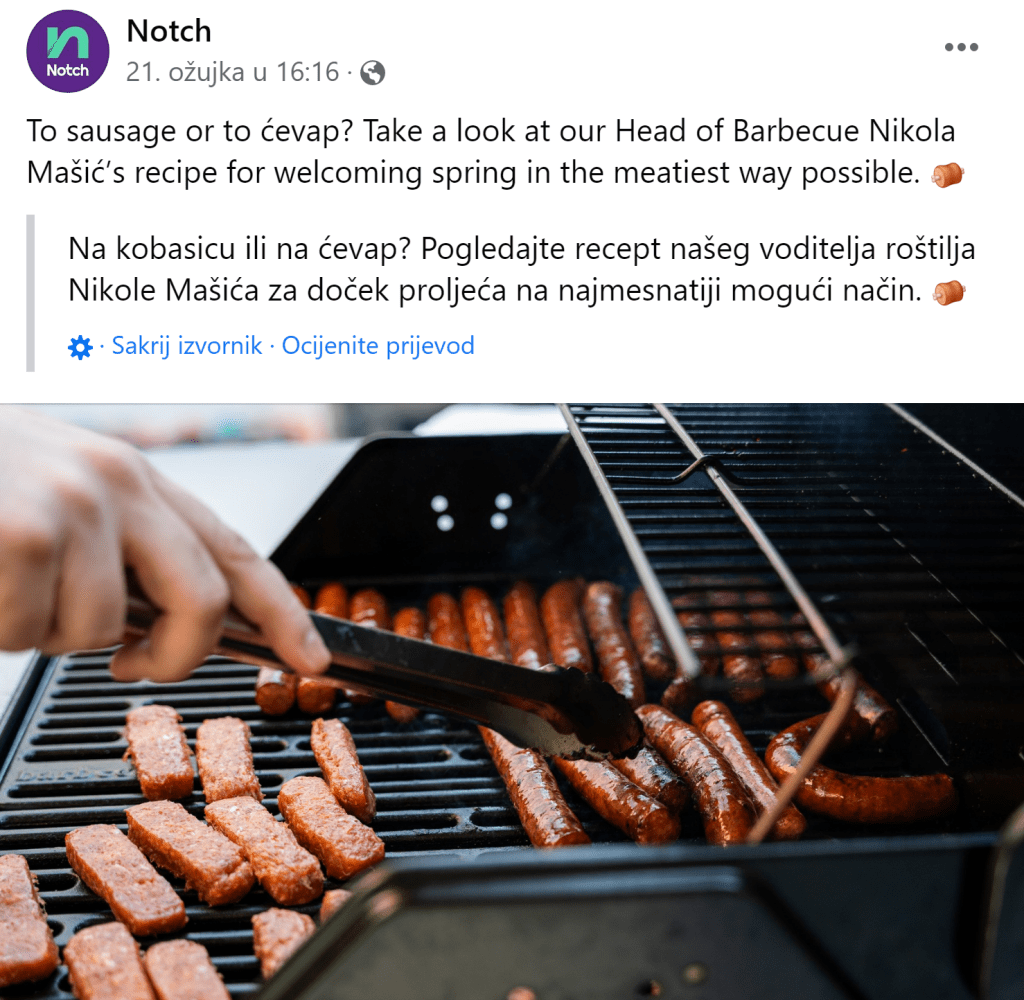Hide original text via 'Sakrij izvornik'

click(x=187, y=345)
